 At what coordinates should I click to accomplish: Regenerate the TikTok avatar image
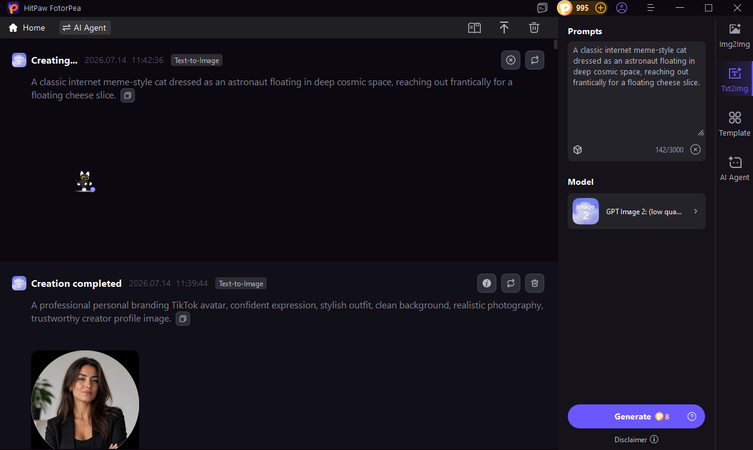point(510,283)
